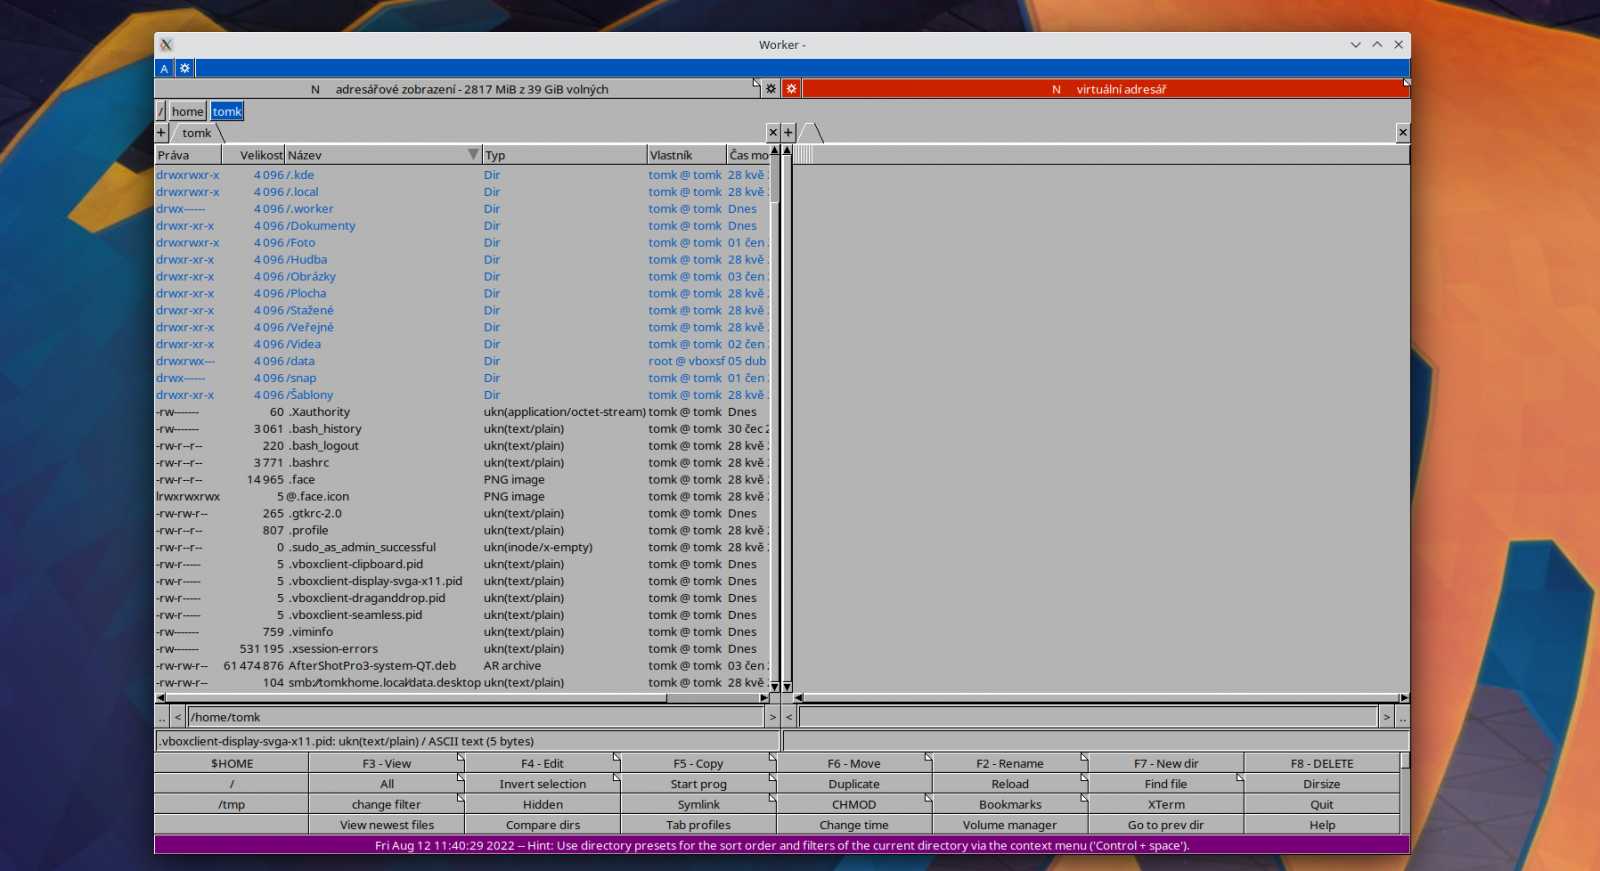Click the $HOME button
1600x871 pixels.
232,763
